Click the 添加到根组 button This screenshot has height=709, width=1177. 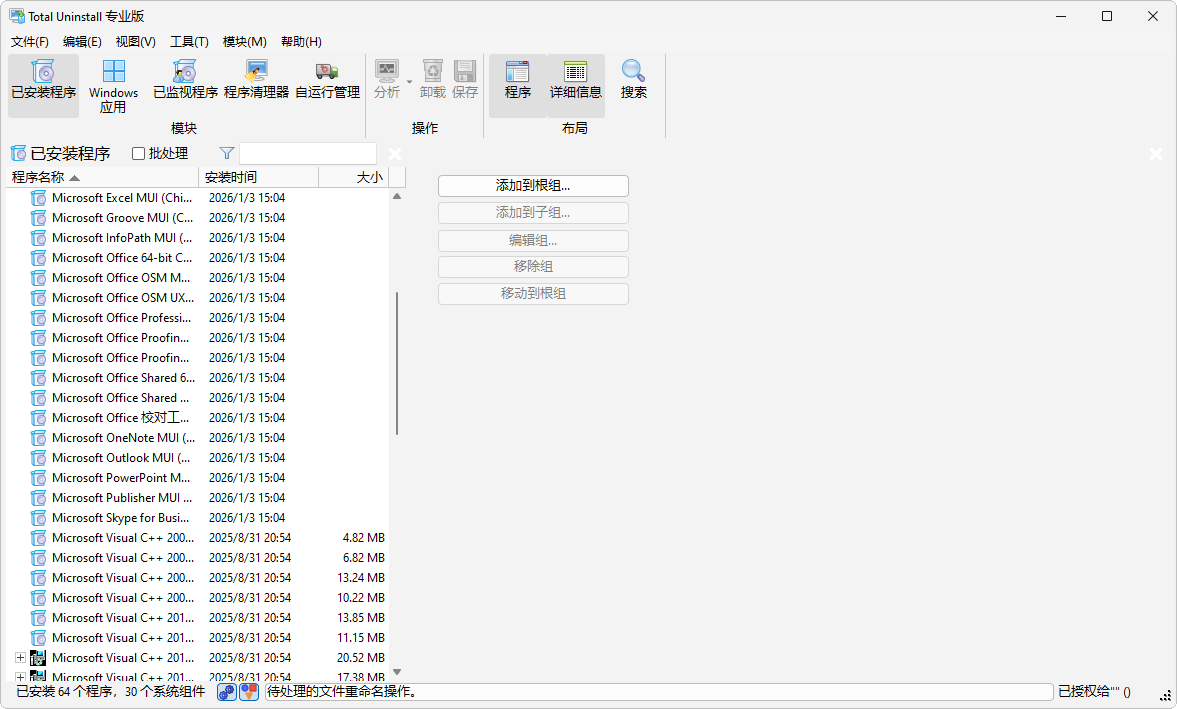(x=533, y=185)
